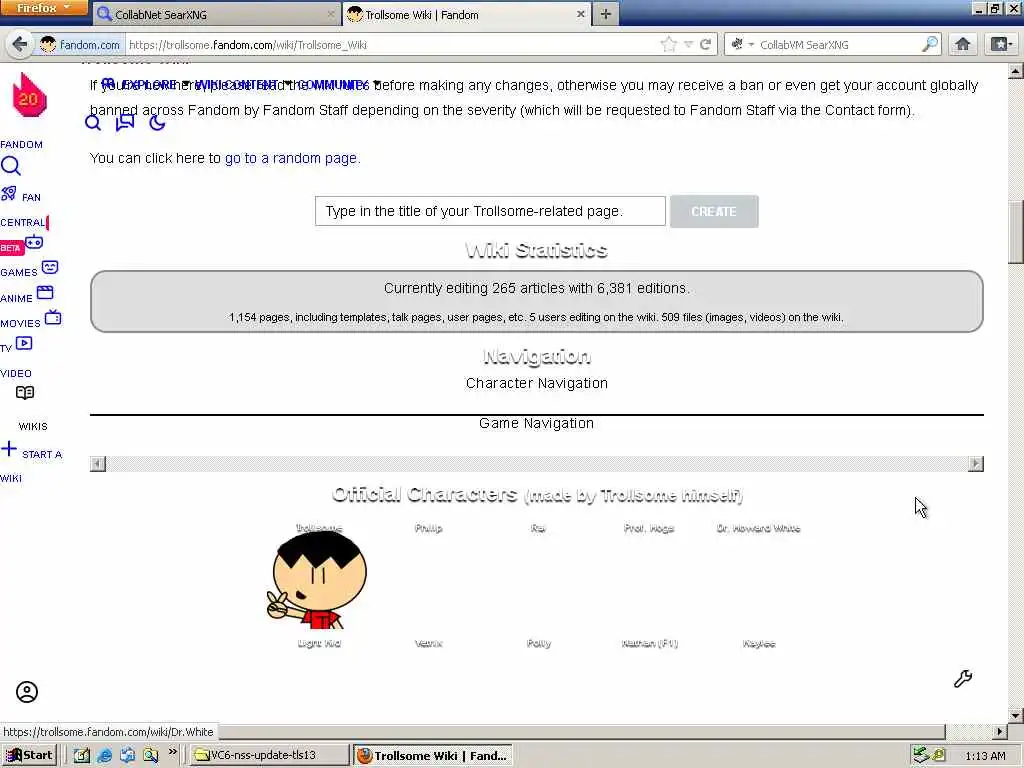Switch to the CollabNet SearXNG tab
Image resolution: width=1024 pixels, height=768 pixels.
217,14
